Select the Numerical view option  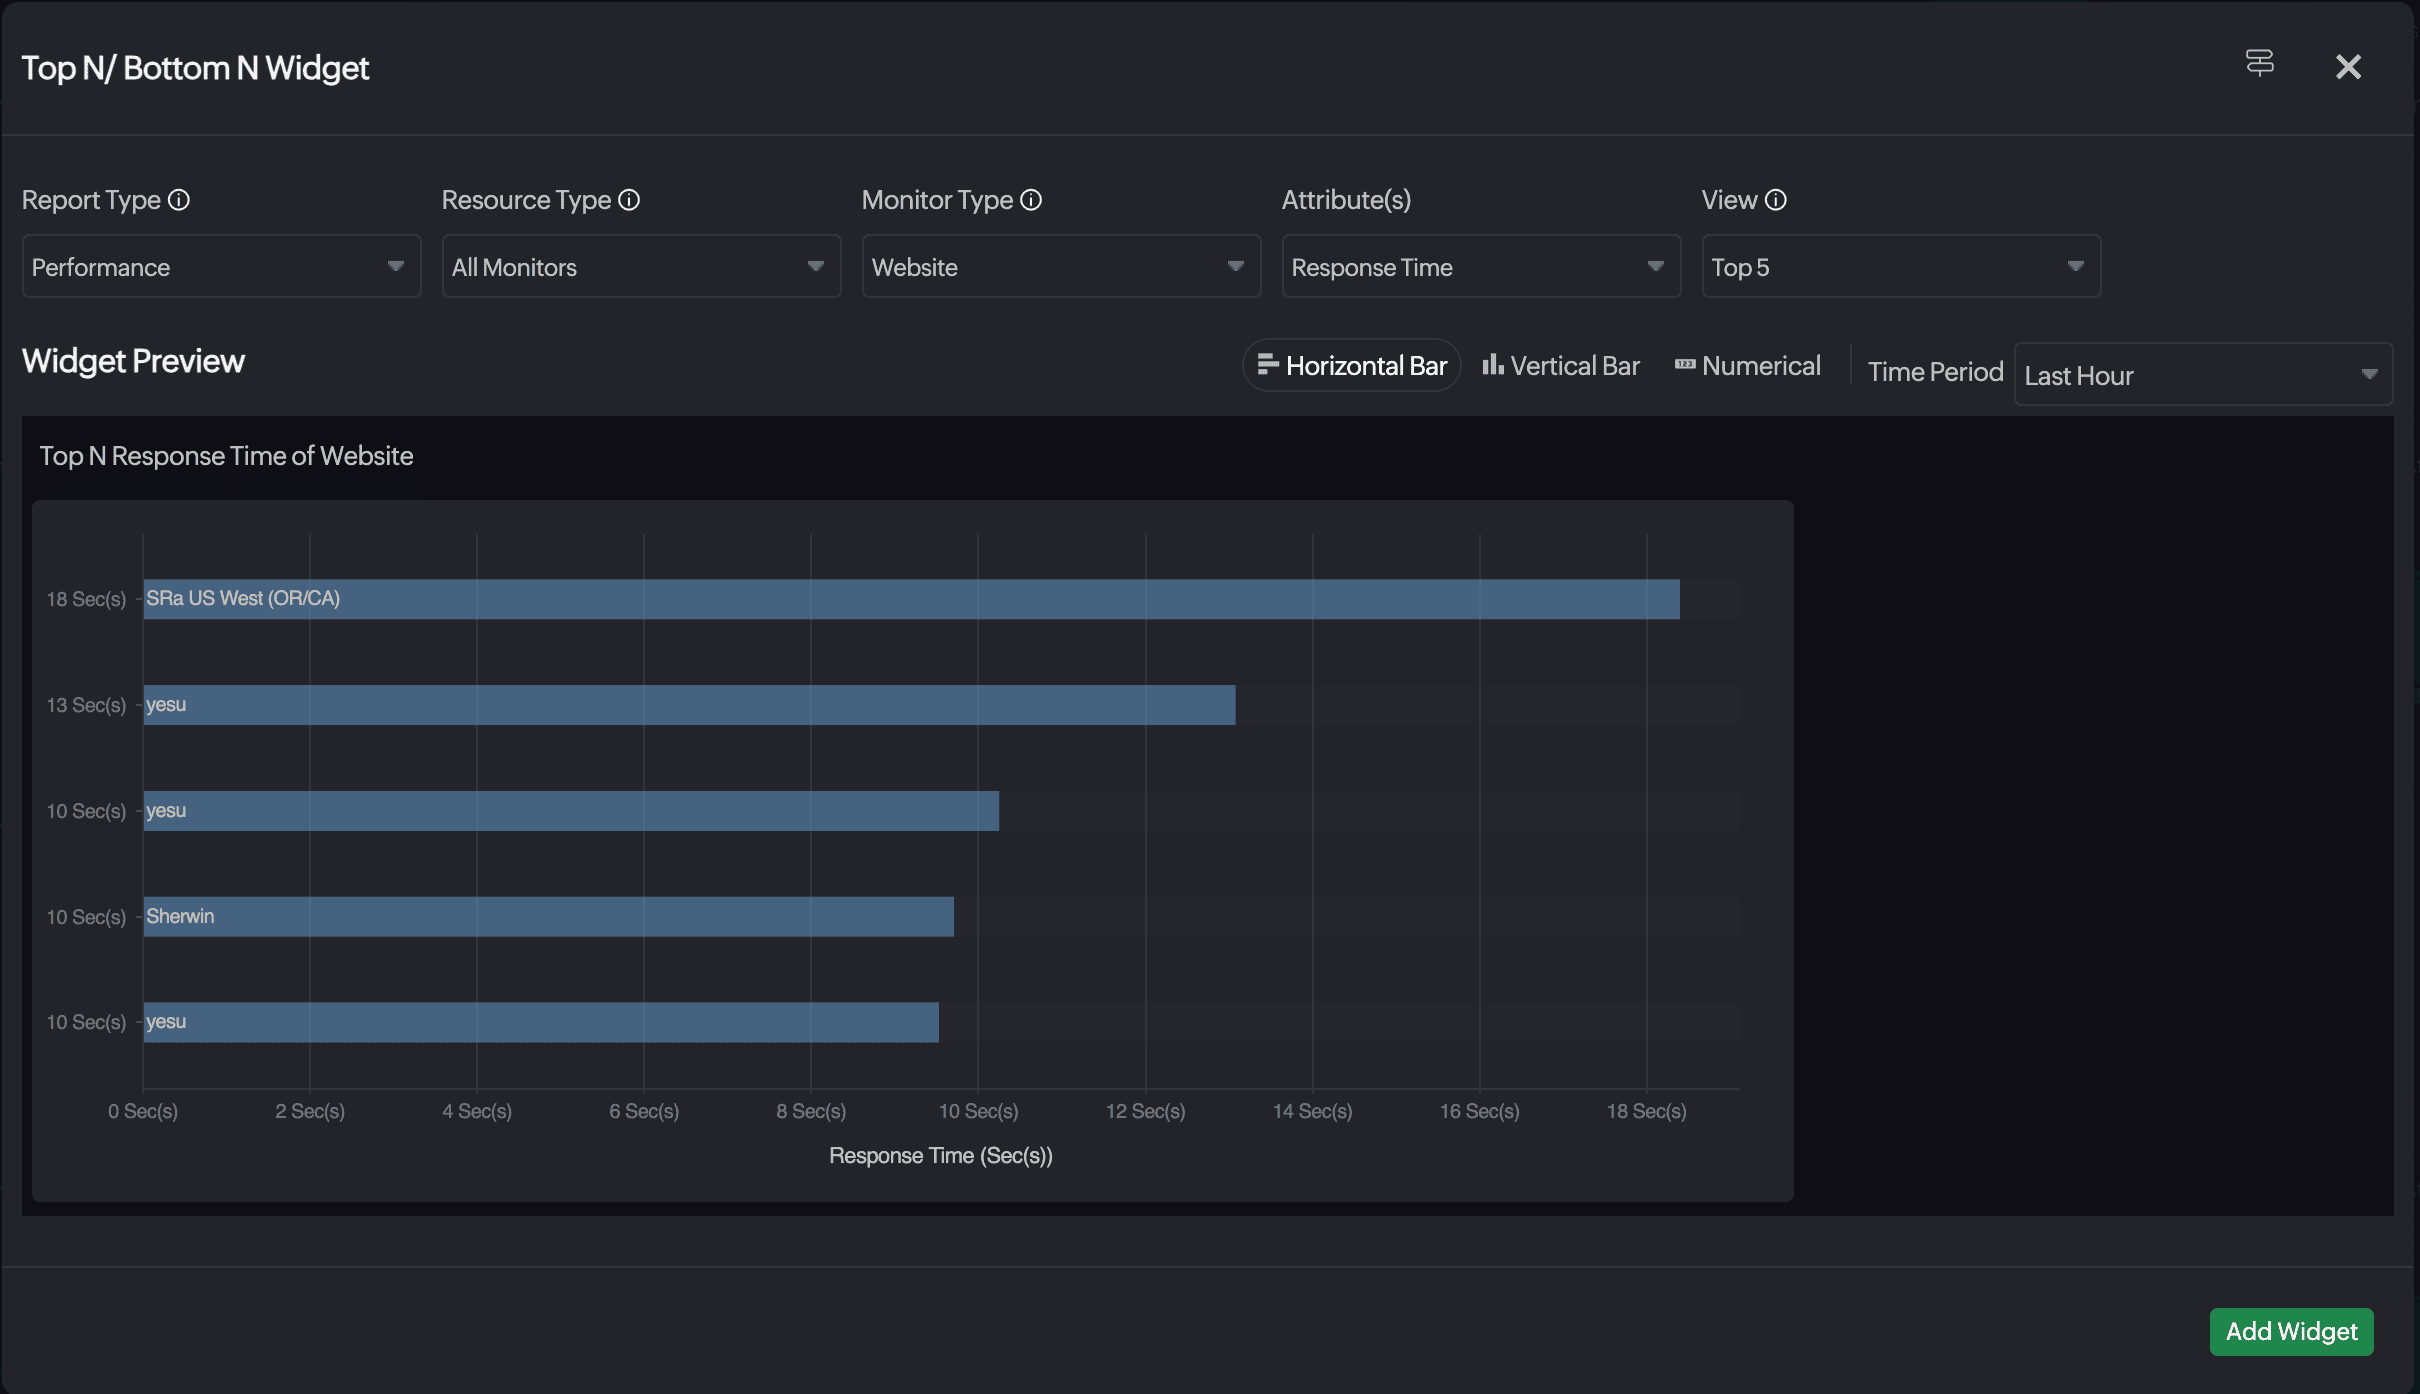[1761, 366]
